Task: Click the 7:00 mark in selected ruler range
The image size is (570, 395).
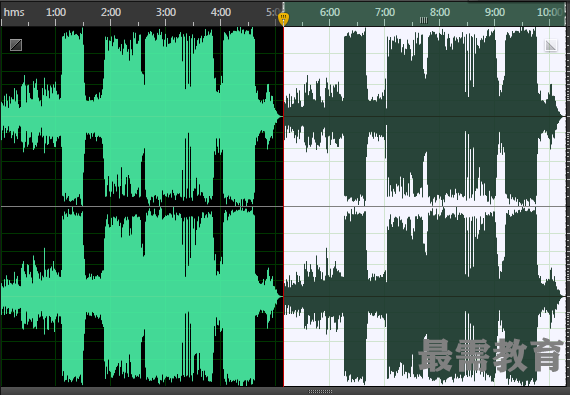Action: (385, 12)
